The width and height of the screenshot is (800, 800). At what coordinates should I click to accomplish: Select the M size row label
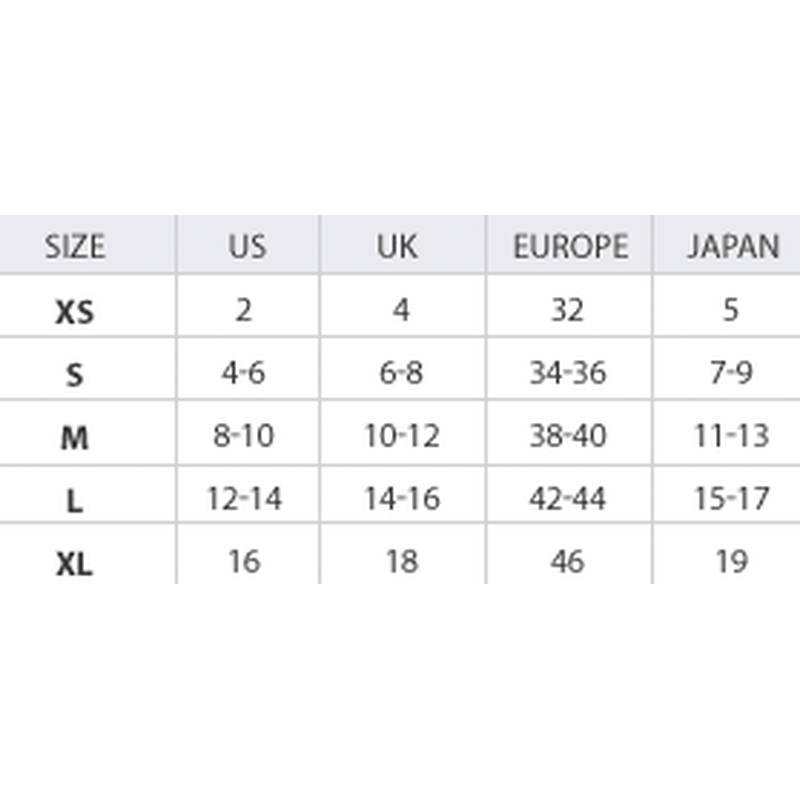[74, 438]
